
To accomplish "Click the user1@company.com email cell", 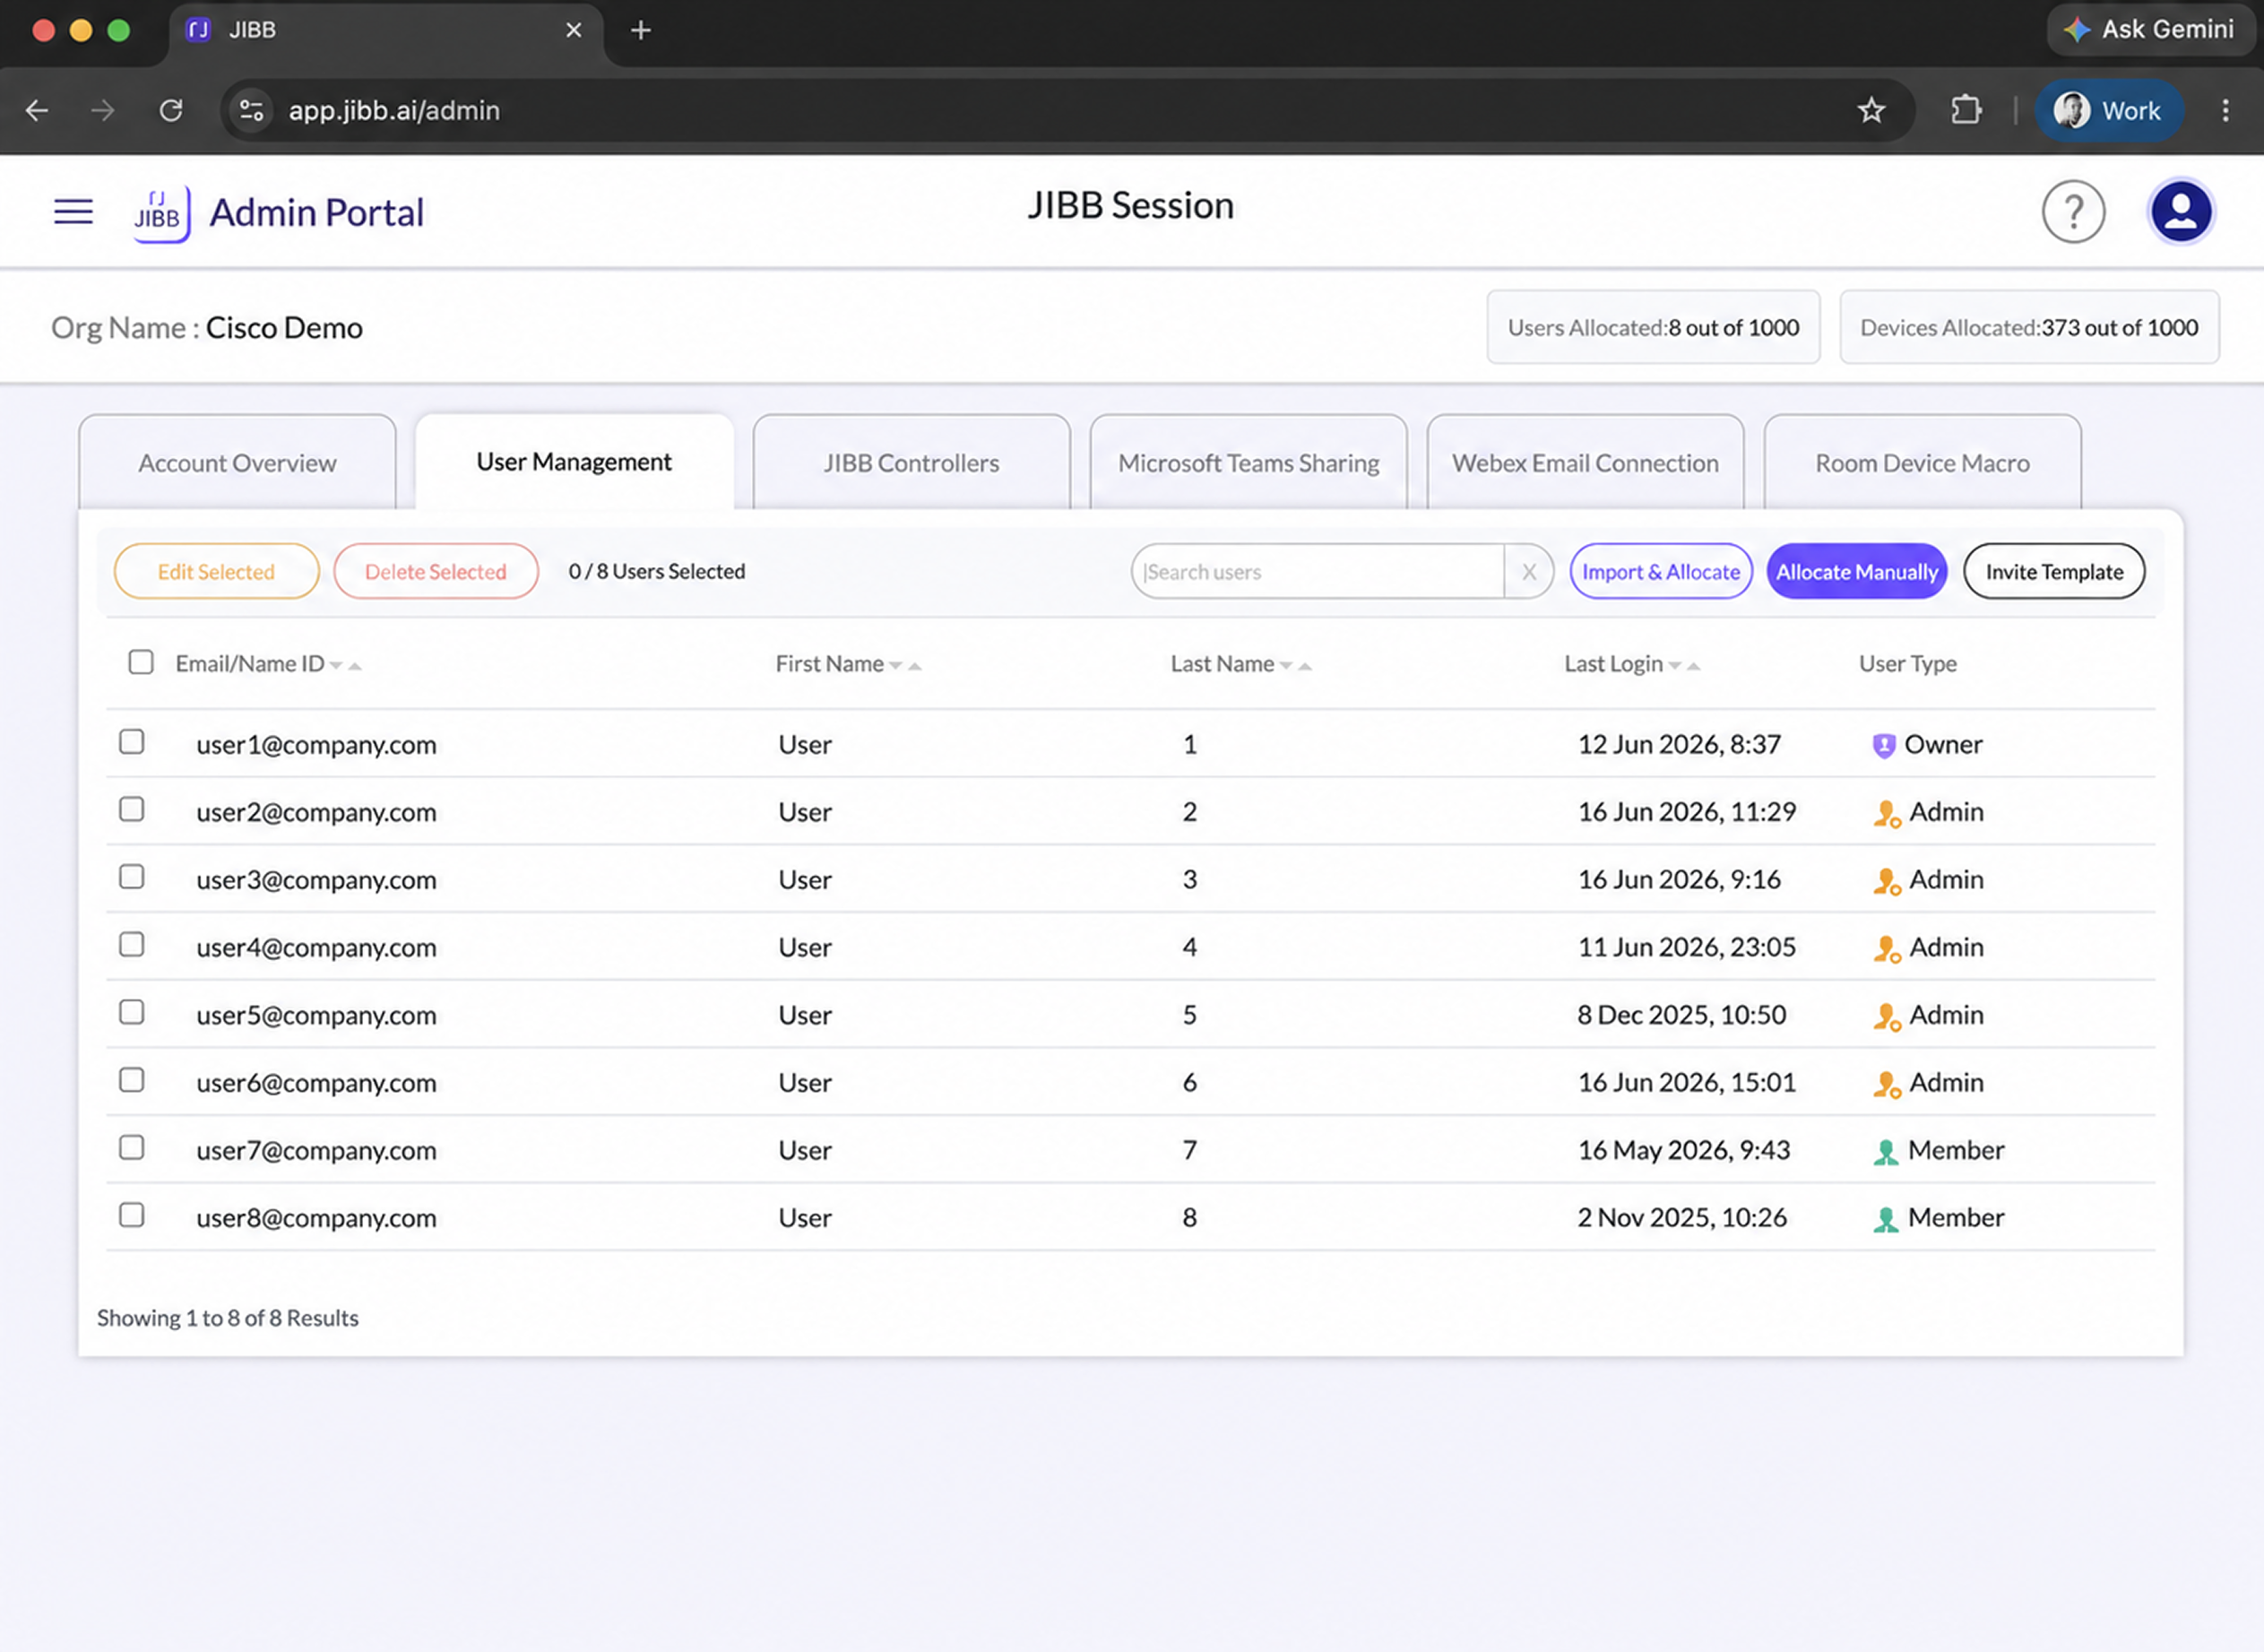I will (x=316, y=745).
